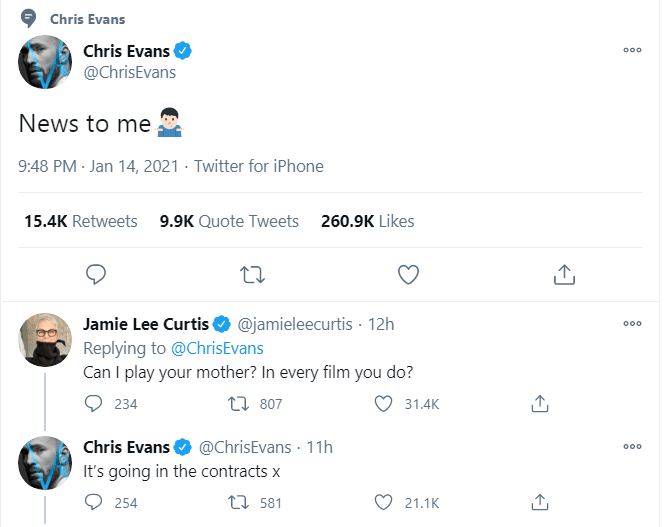View the 15.4K Retweets list
The image size is (668, 527).
click(80, 221)
